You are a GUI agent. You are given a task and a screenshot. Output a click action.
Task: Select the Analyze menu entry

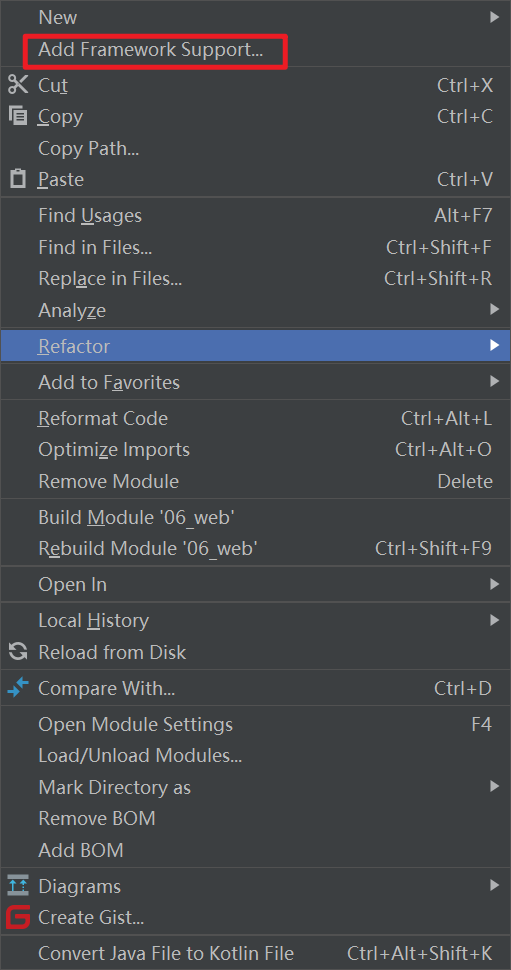tap(256, 310)
